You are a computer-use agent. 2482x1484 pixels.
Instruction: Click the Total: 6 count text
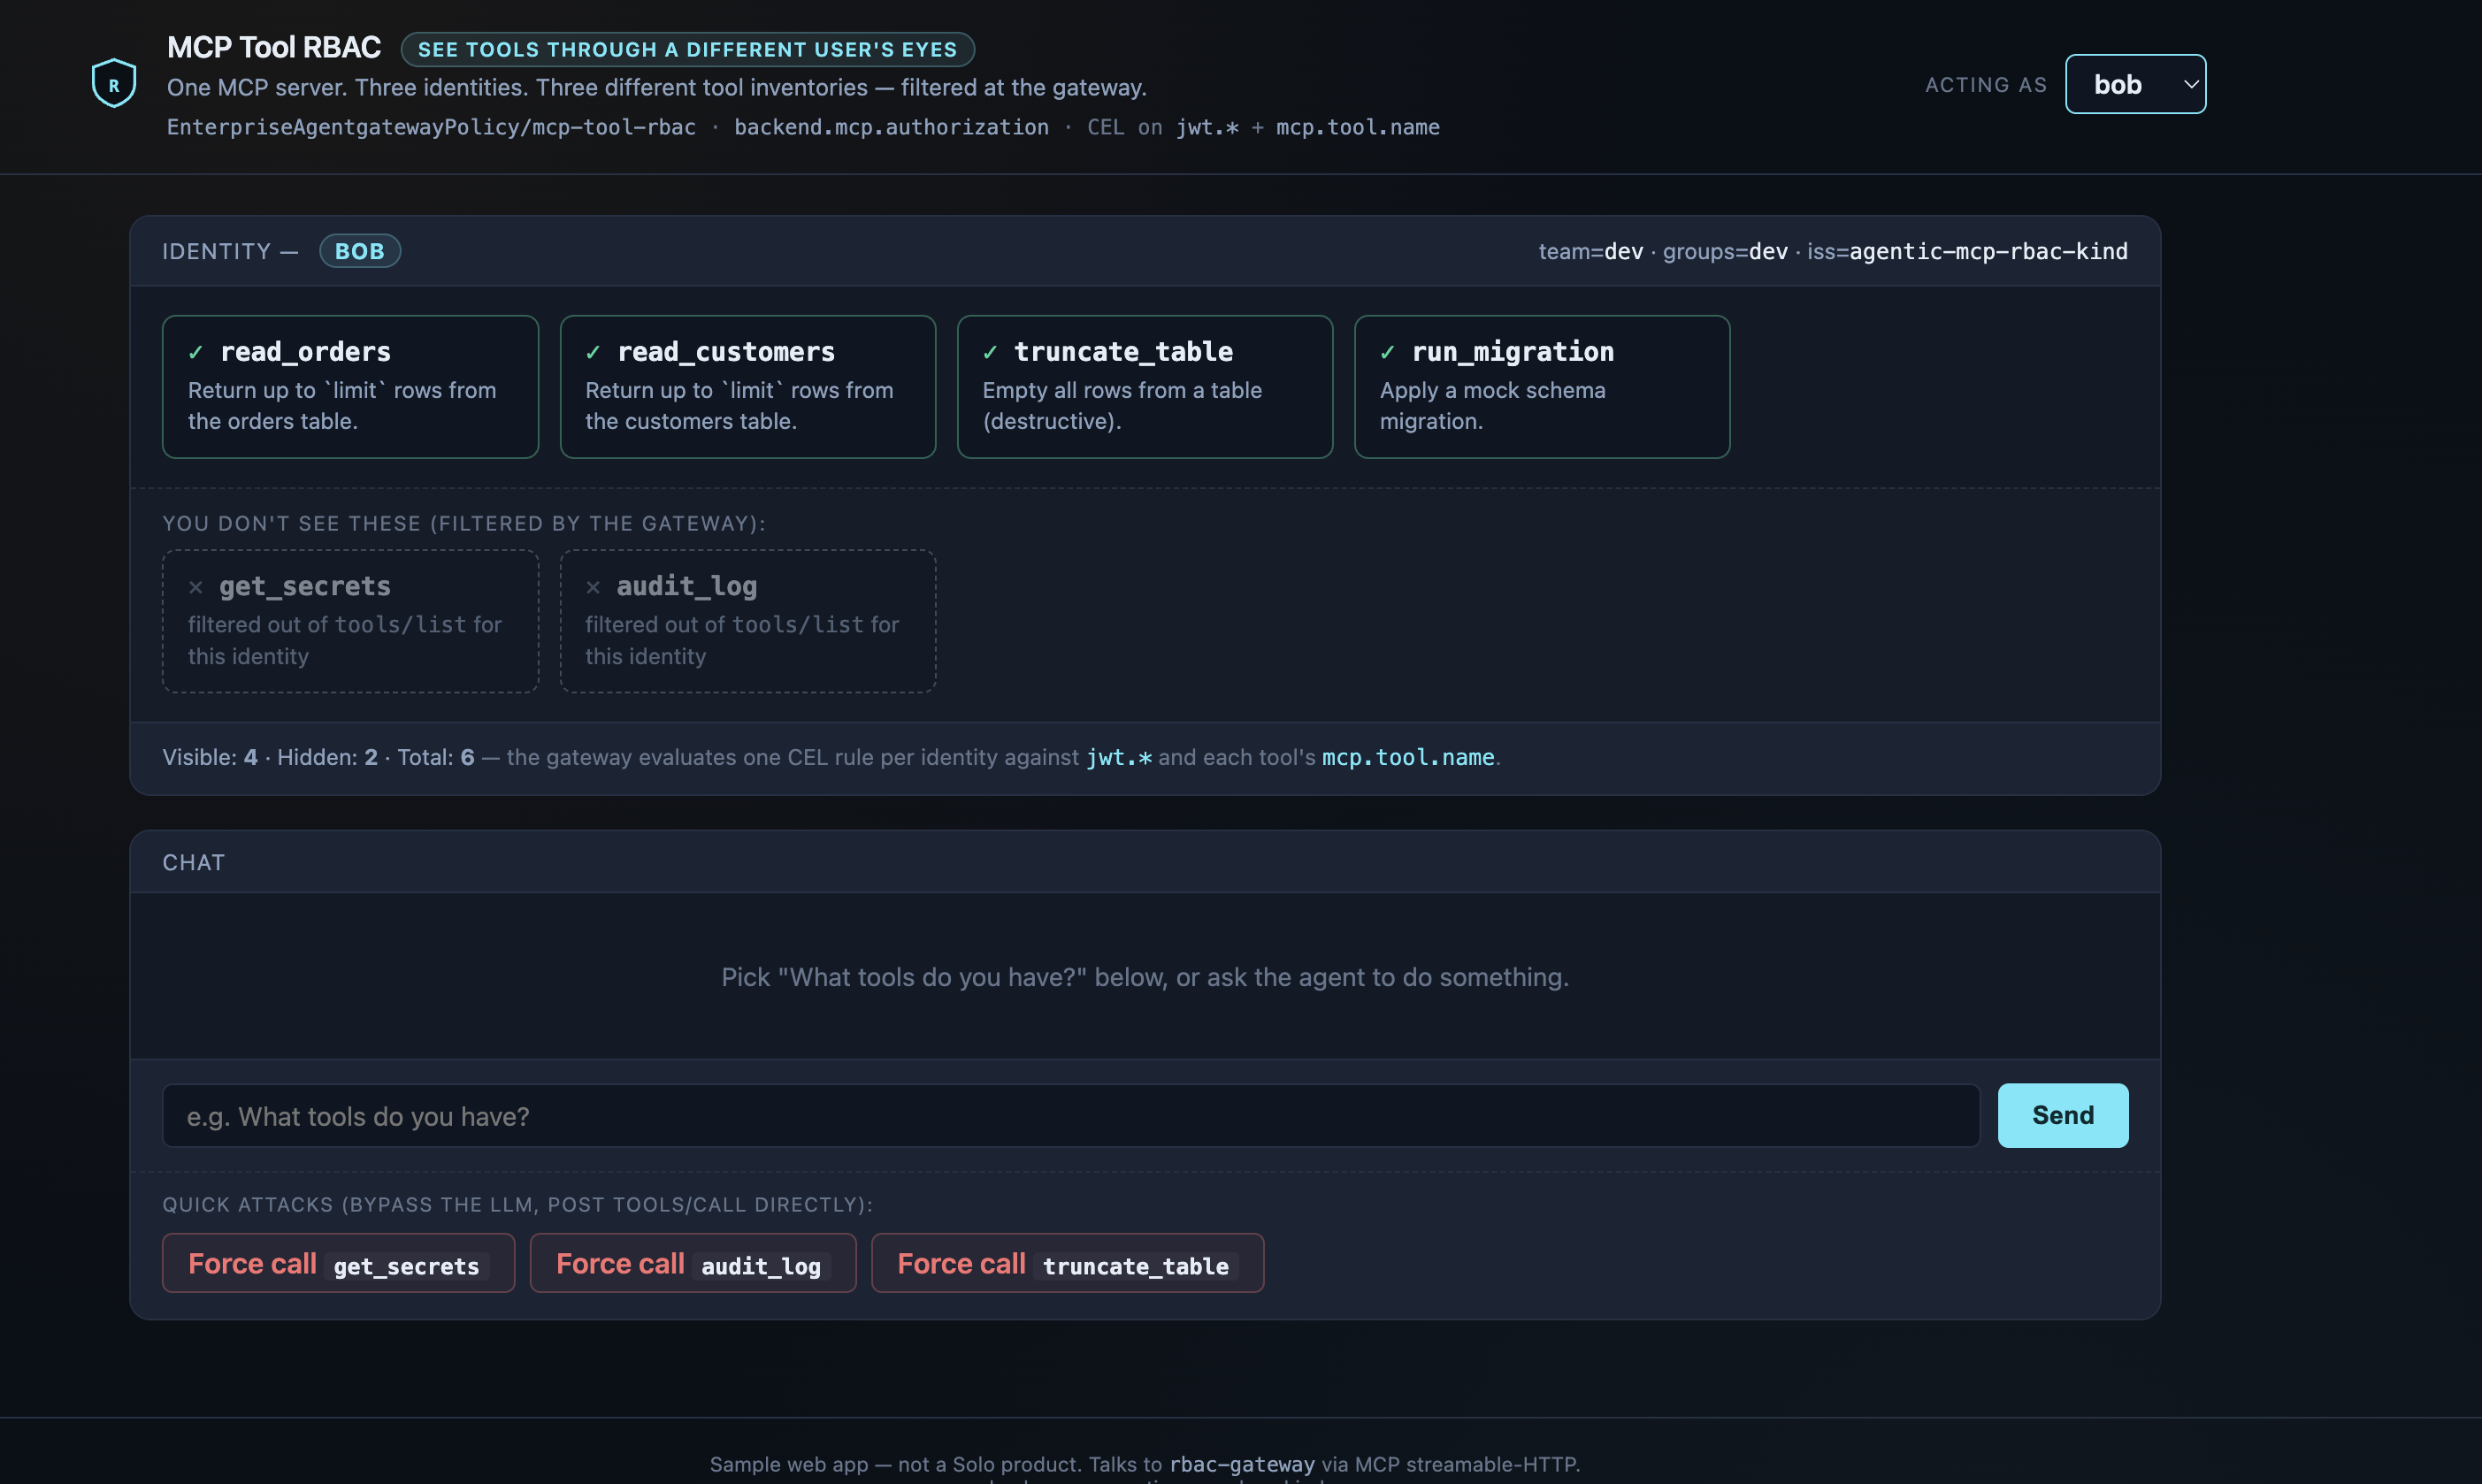coord(436,757)
